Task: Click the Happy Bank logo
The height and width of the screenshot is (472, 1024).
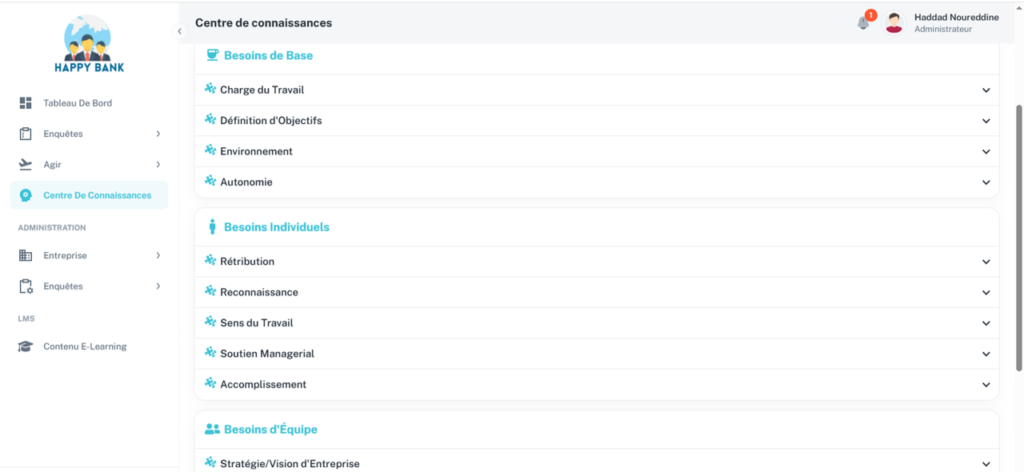Action: pos(90,45)
